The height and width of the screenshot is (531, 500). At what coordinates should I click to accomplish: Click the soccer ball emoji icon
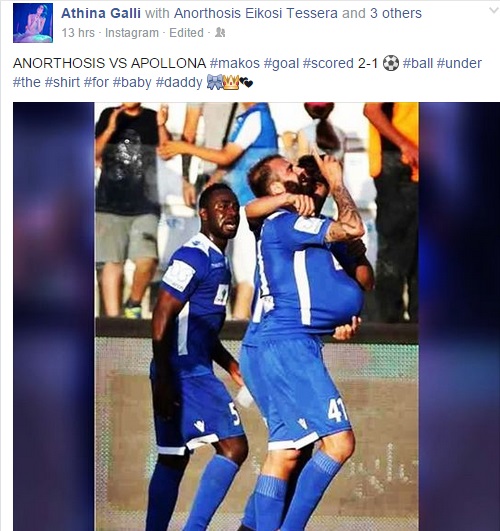click(391, 63)
